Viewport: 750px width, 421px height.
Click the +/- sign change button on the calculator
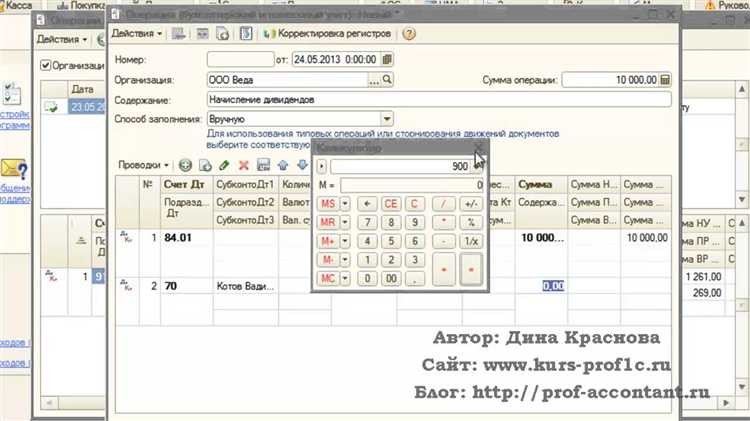pyautogui.click(x=471, y=204)
